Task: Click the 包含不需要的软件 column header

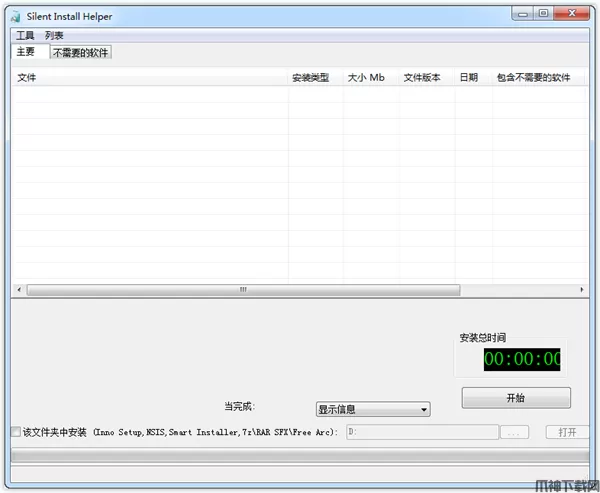Action: tap(538, 78)
